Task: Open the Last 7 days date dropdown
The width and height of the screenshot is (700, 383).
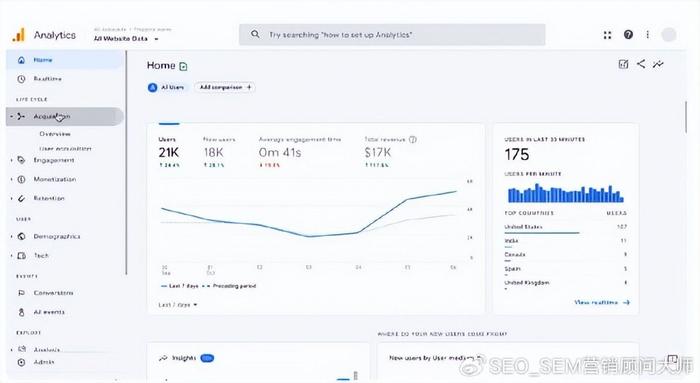Action: 178,305
